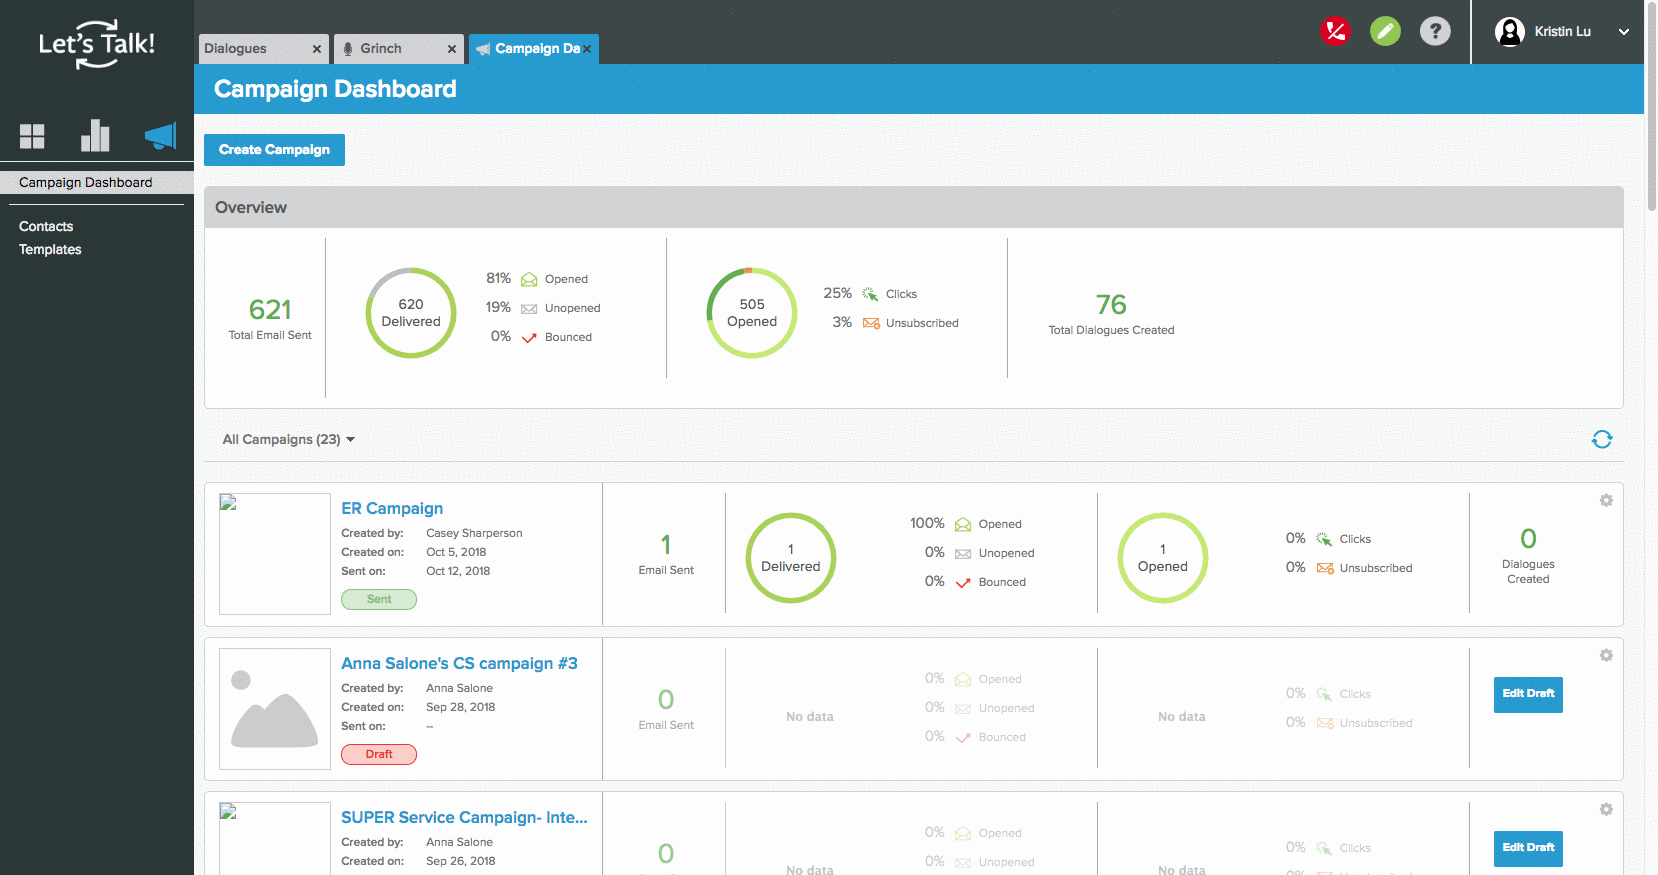Click the Anna Salone campaign thumbnail image

tap(275, 709)
